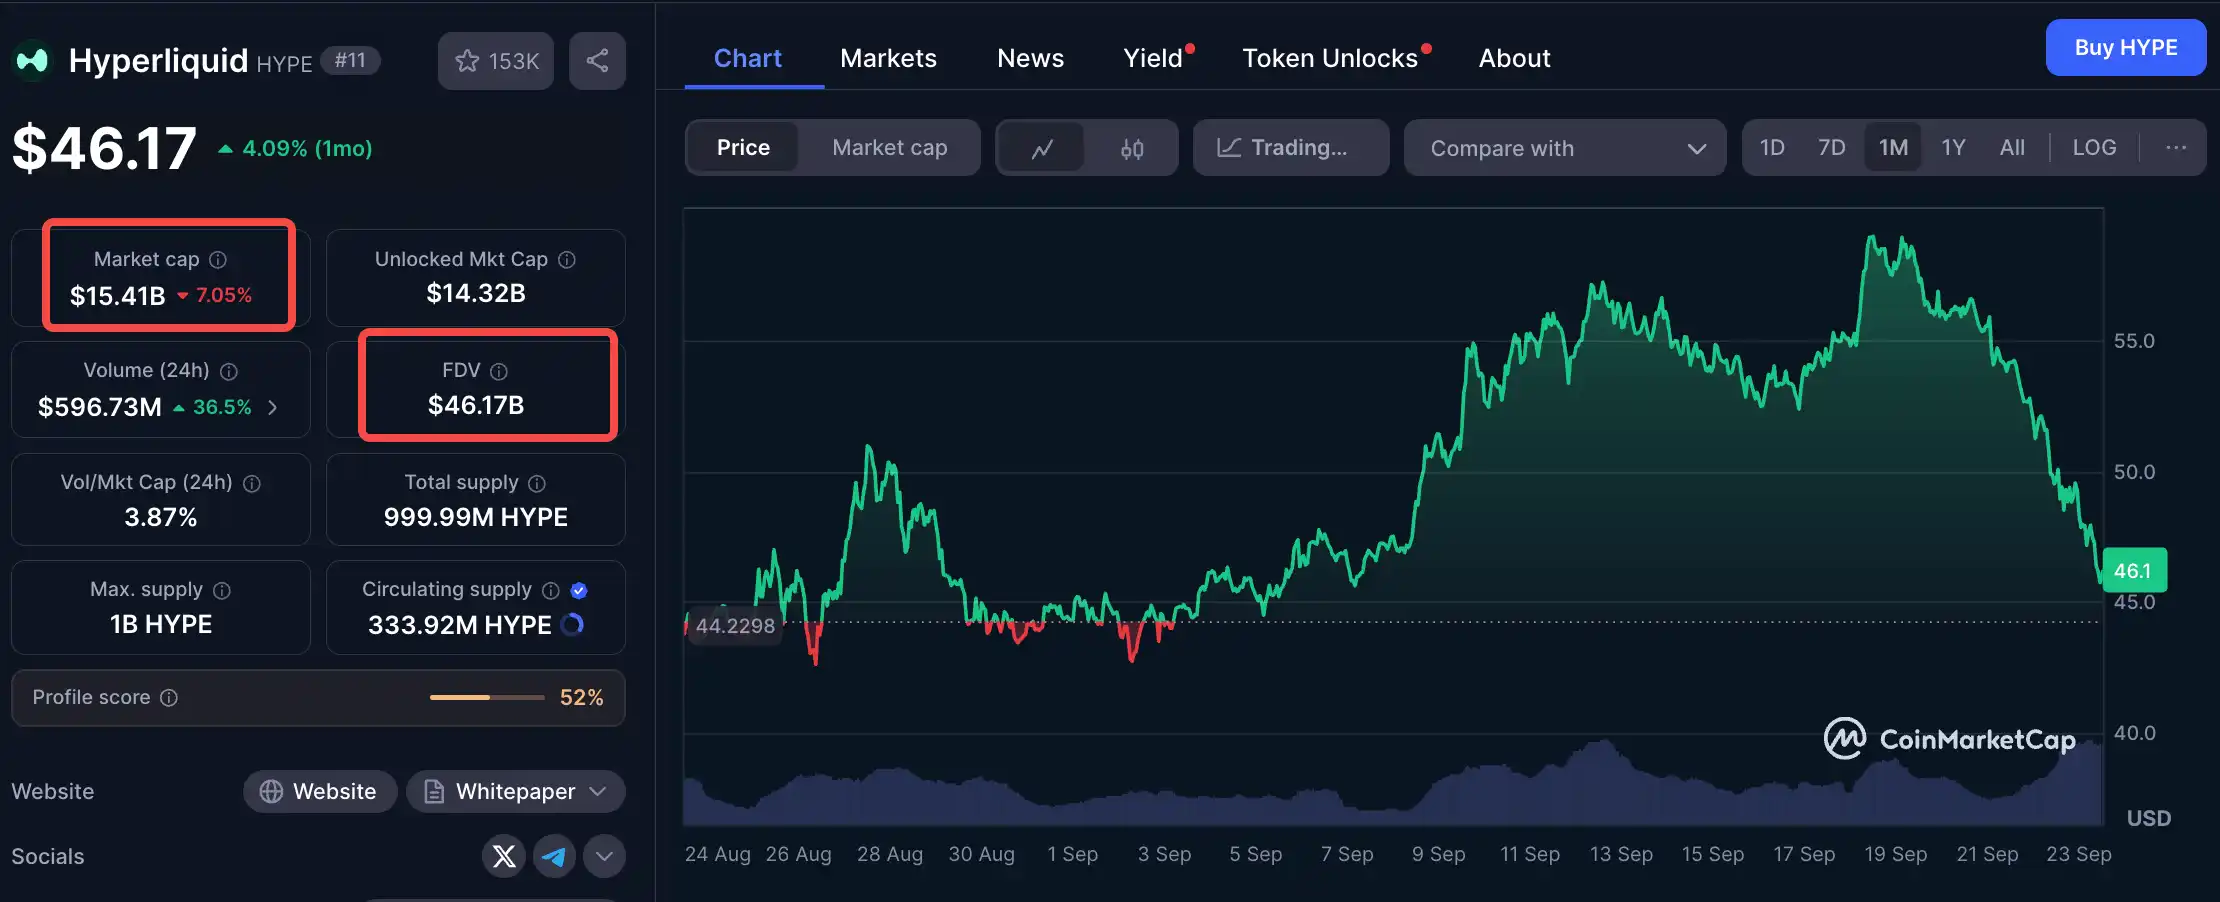Click the Market cap info tooltip icon

click(x=218, y=259)
